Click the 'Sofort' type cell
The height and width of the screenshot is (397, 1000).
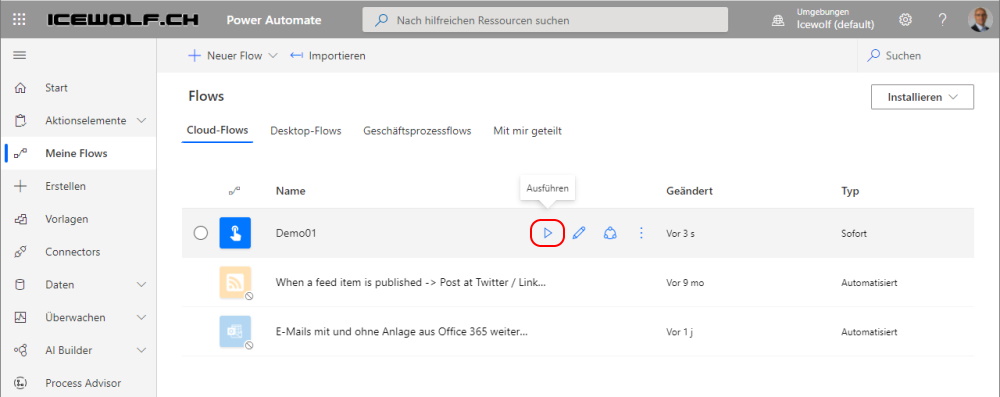coord(854,234)
